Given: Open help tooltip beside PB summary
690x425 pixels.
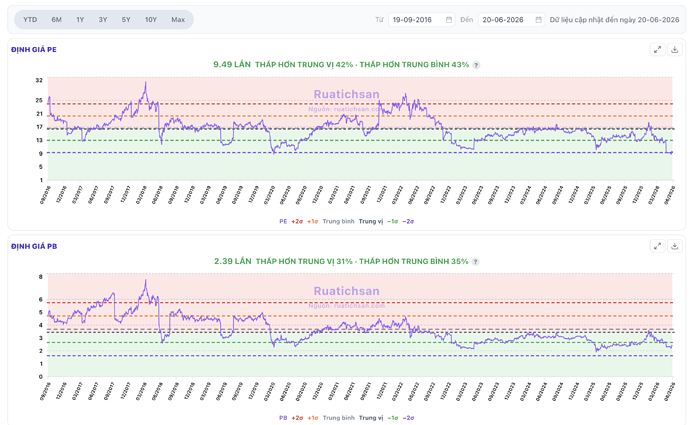Looking at the screenshot, I should [x=475, y=262].
